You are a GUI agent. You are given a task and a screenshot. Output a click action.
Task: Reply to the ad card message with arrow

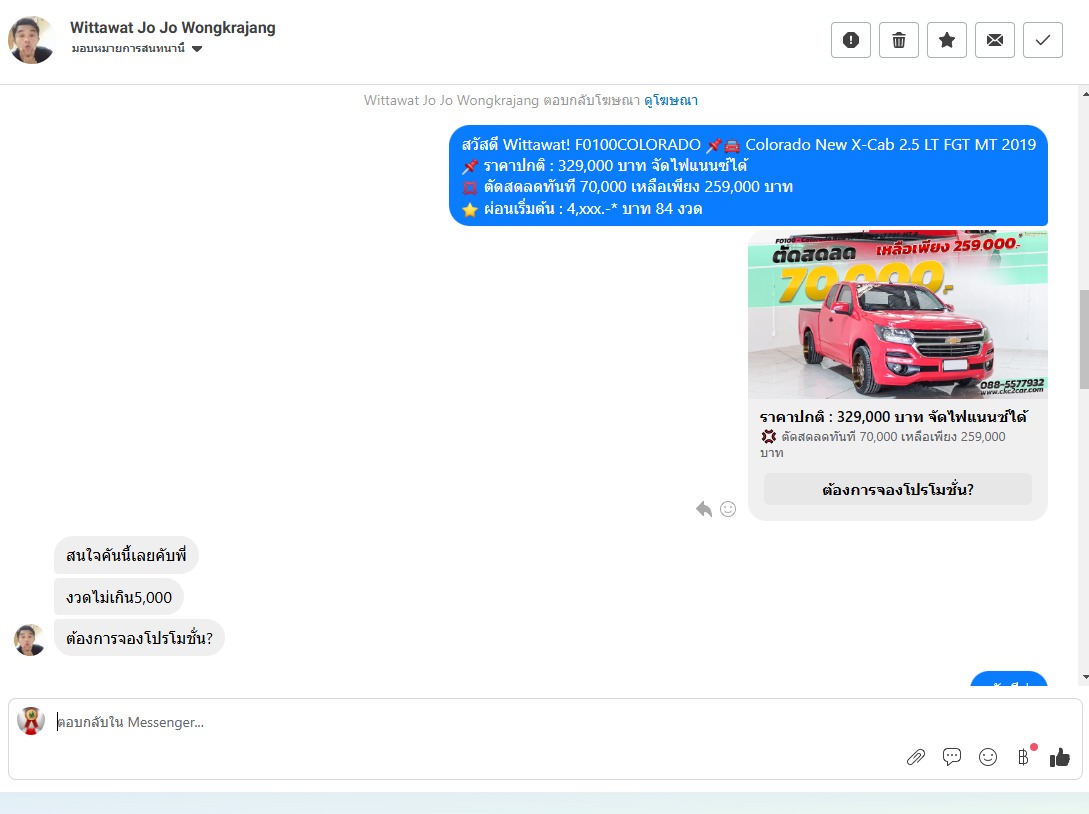coord(704,509)
